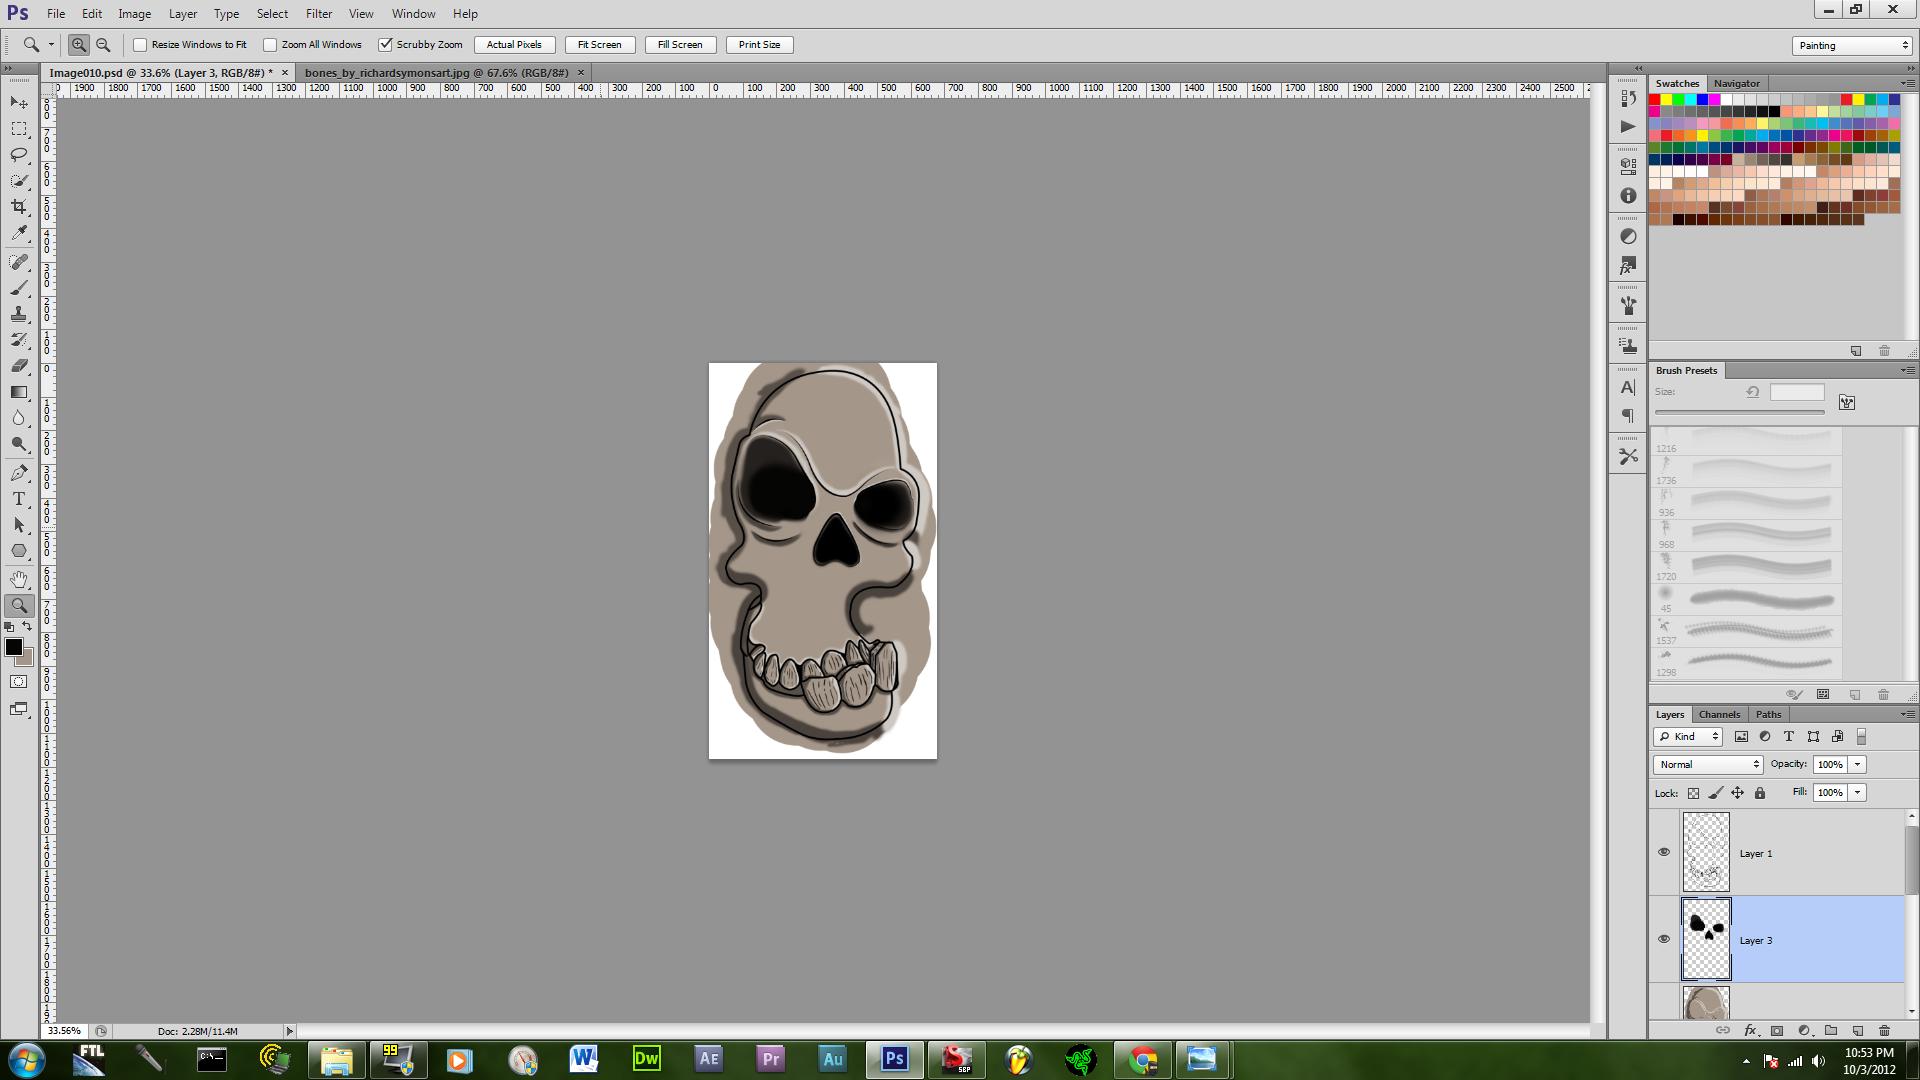Image resolution: width=1920 pixels, height=1080 pixels.
Task: Click the Fit Screen button
Action: click(599, 45)
